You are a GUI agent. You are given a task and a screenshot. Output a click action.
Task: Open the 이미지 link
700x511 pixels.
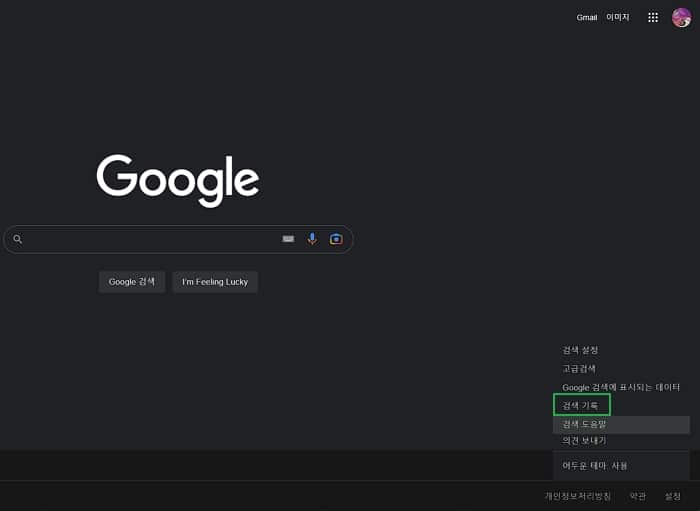tap(617, 17)
